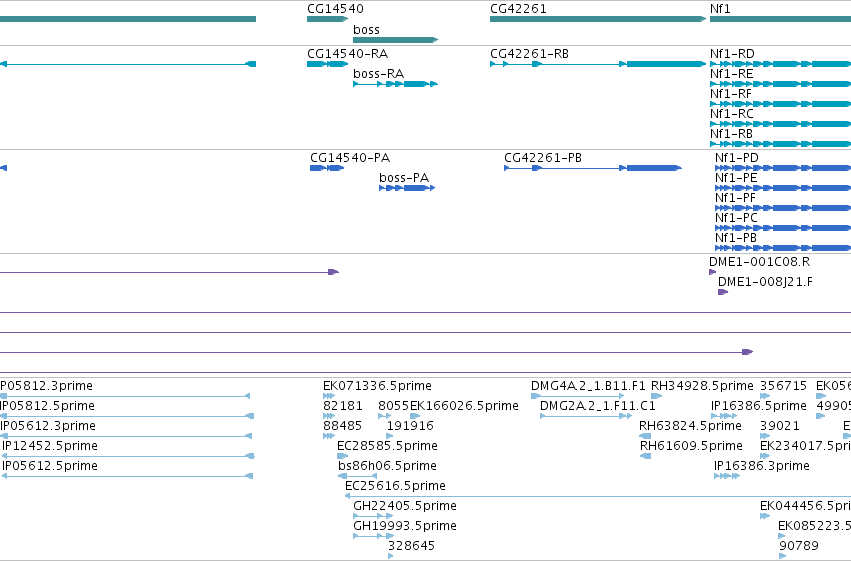This screenshot has width=851, height=561.
Task: Select the Nf1 gene label
Action: (x=720, y=9)
